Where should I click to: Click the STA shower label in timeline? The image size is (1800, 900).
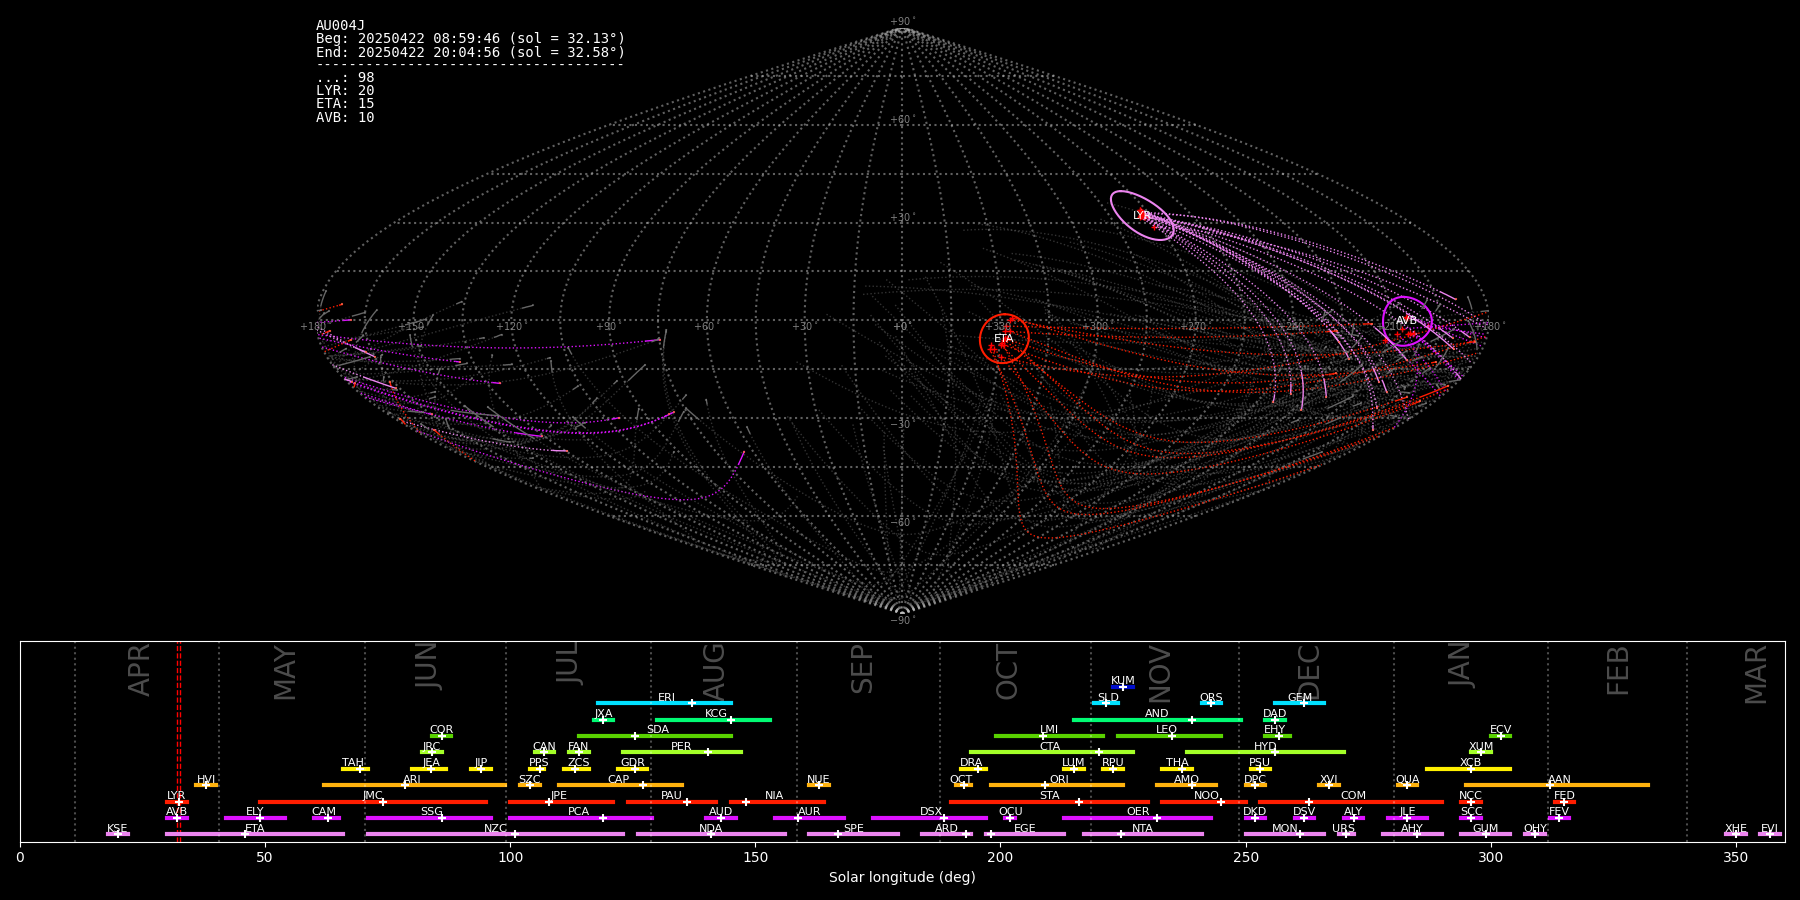coord(1050,796)
